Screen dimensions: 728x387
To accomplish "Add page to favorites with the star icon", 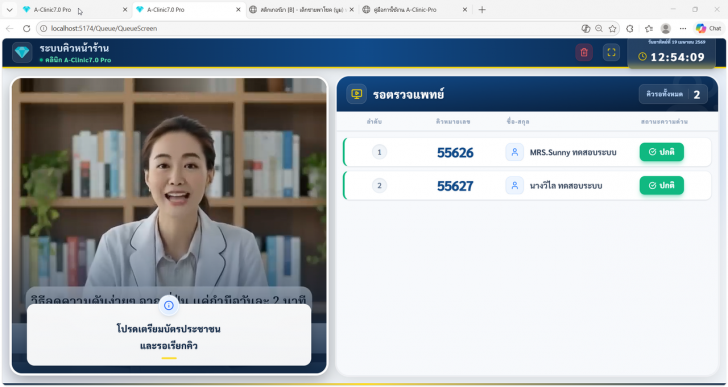I will [x=612, y=28].
